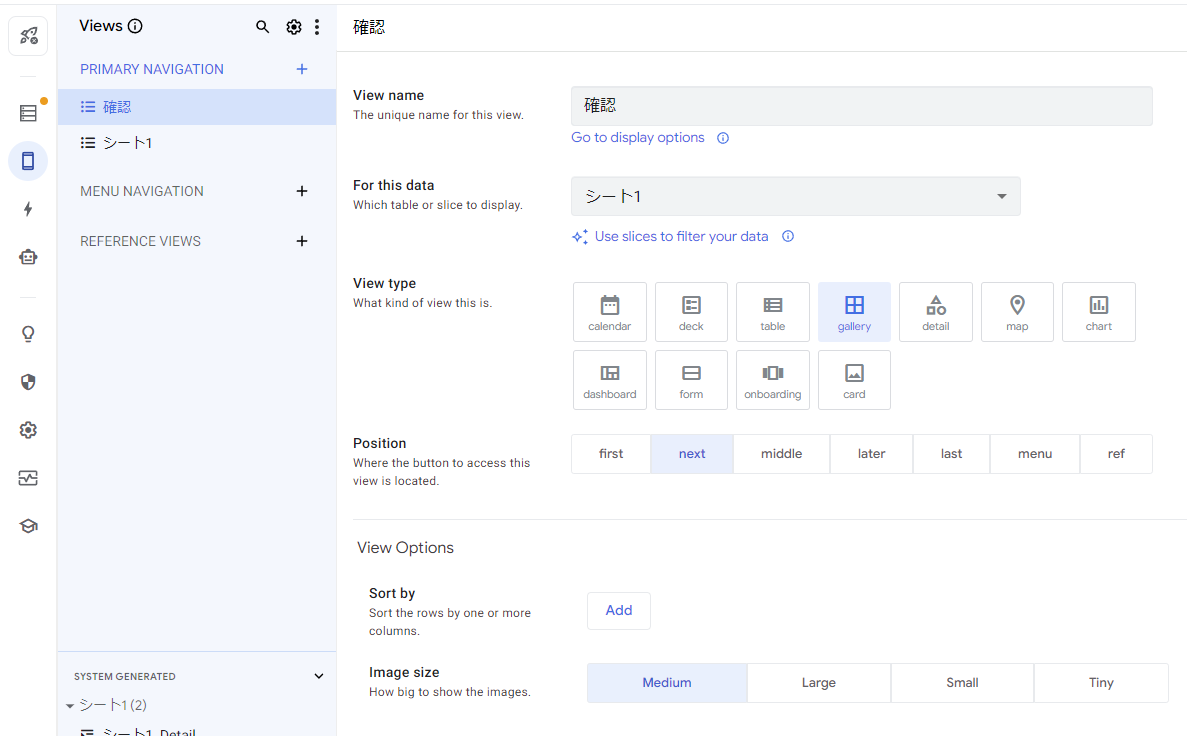The image size is (1187, 736).
Task: Collapse the シート1 (2) tree item
Action: 70,705
